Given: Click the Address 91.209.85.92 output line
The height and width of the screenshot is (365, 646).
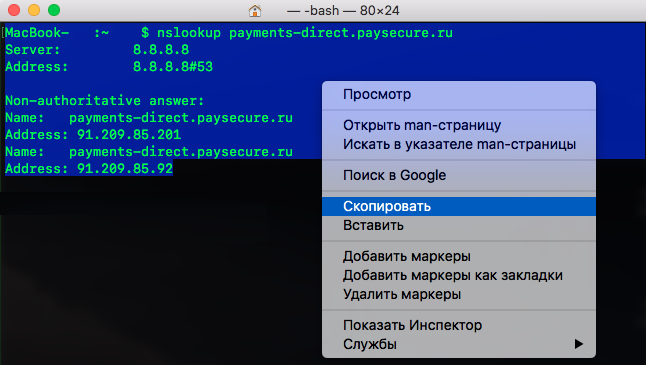Looking at the screenshot, I should point(89,168).
